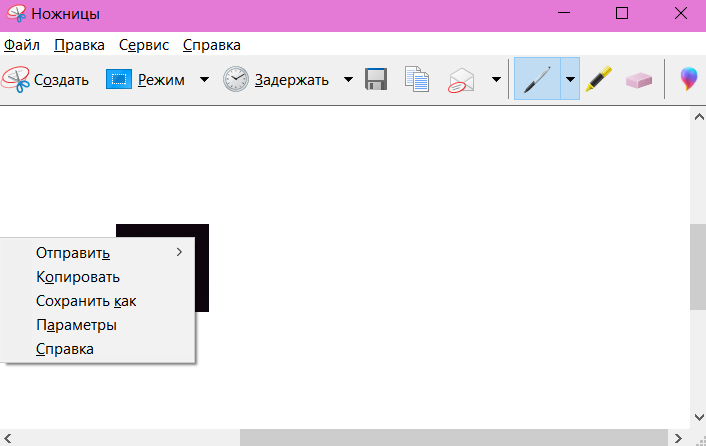This screenshot has width=706, height=446.
Task: Click the Режим button label
Action: pos(161,80)
